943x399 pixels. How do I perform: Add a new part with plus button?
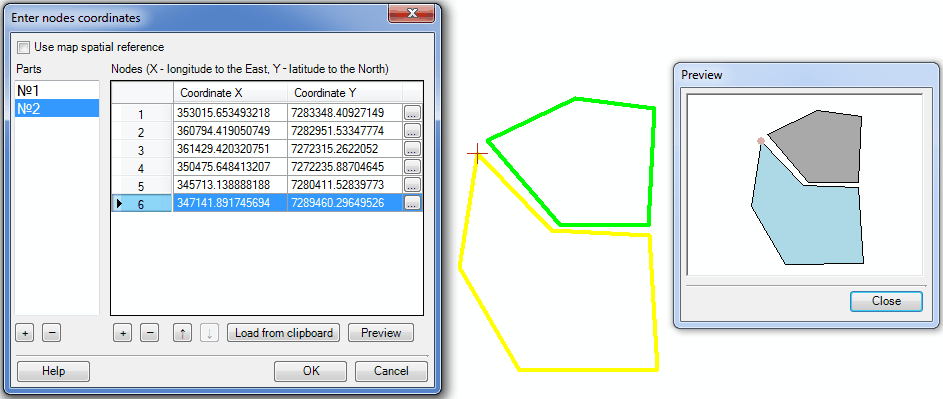25,332
